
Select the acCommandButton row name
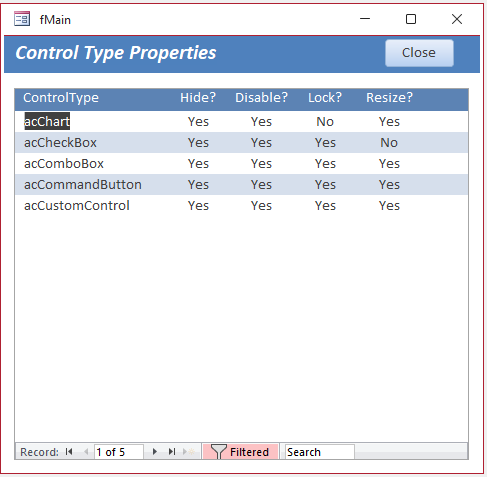pyautogui.click(x=83, y=185)
